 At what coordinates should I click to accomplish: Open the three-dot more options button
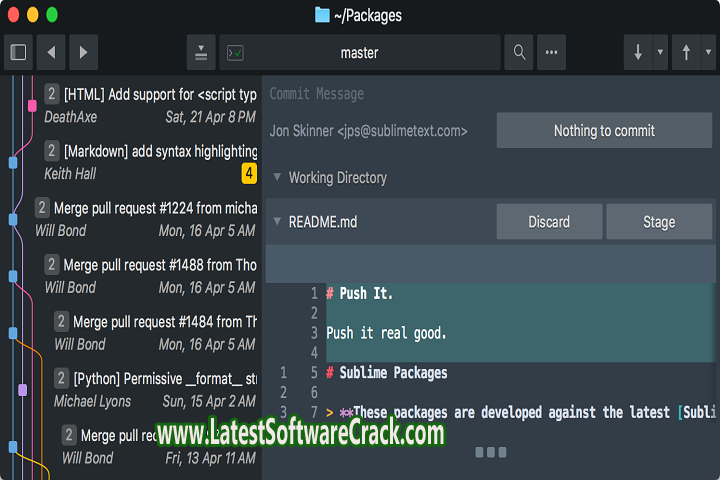coord(552,52)
